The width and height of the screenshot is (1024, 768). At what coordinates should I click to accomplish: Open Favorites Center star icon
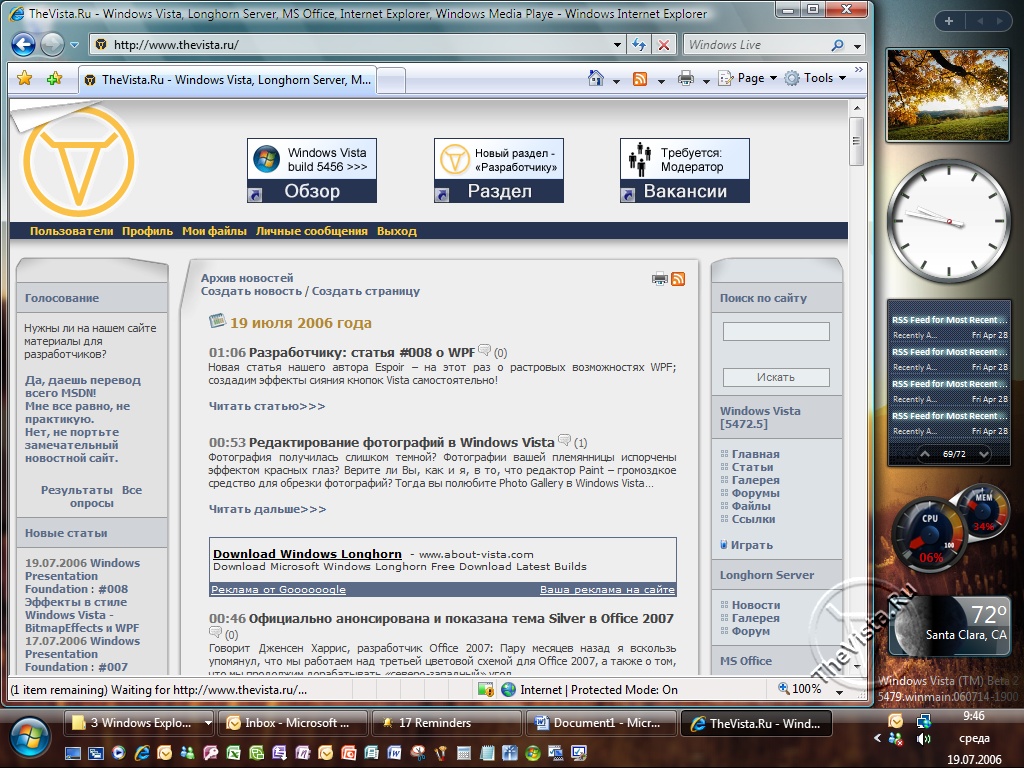pyautogui.click(x=25, y=79)
